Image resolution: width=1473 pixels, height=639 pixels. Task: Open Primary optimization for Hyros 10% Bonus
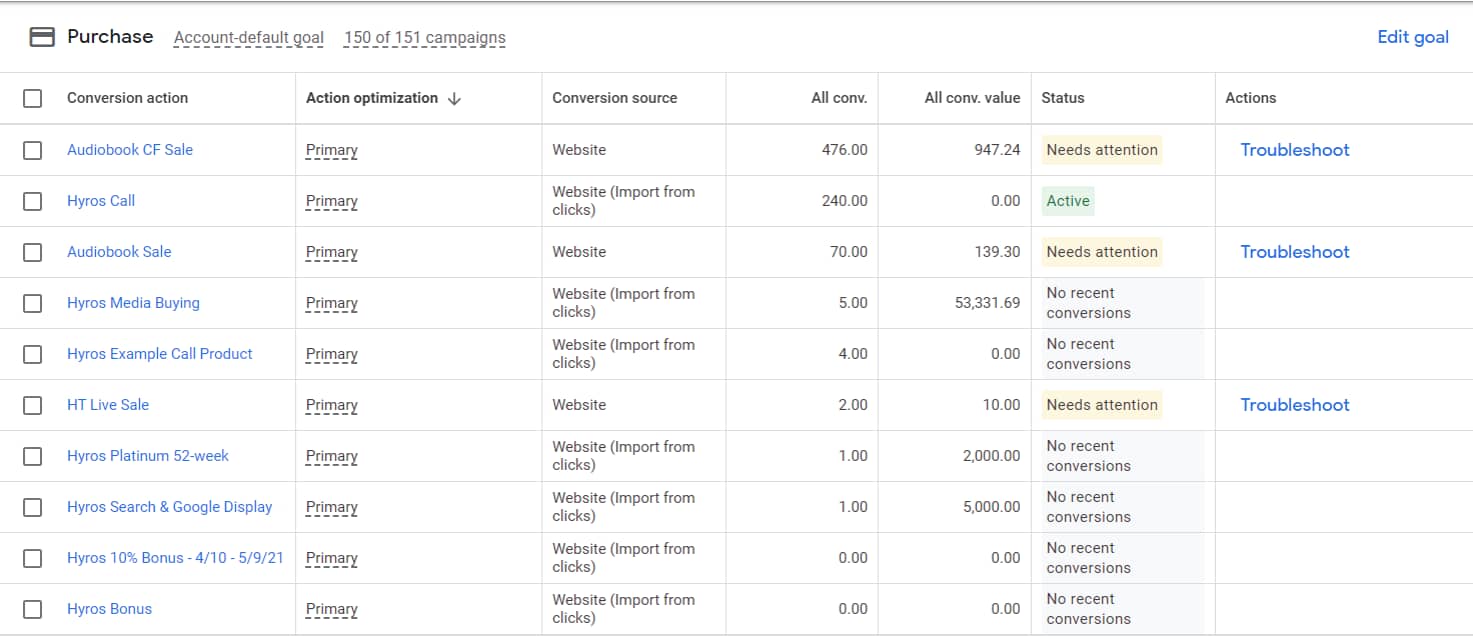point(332,558)
